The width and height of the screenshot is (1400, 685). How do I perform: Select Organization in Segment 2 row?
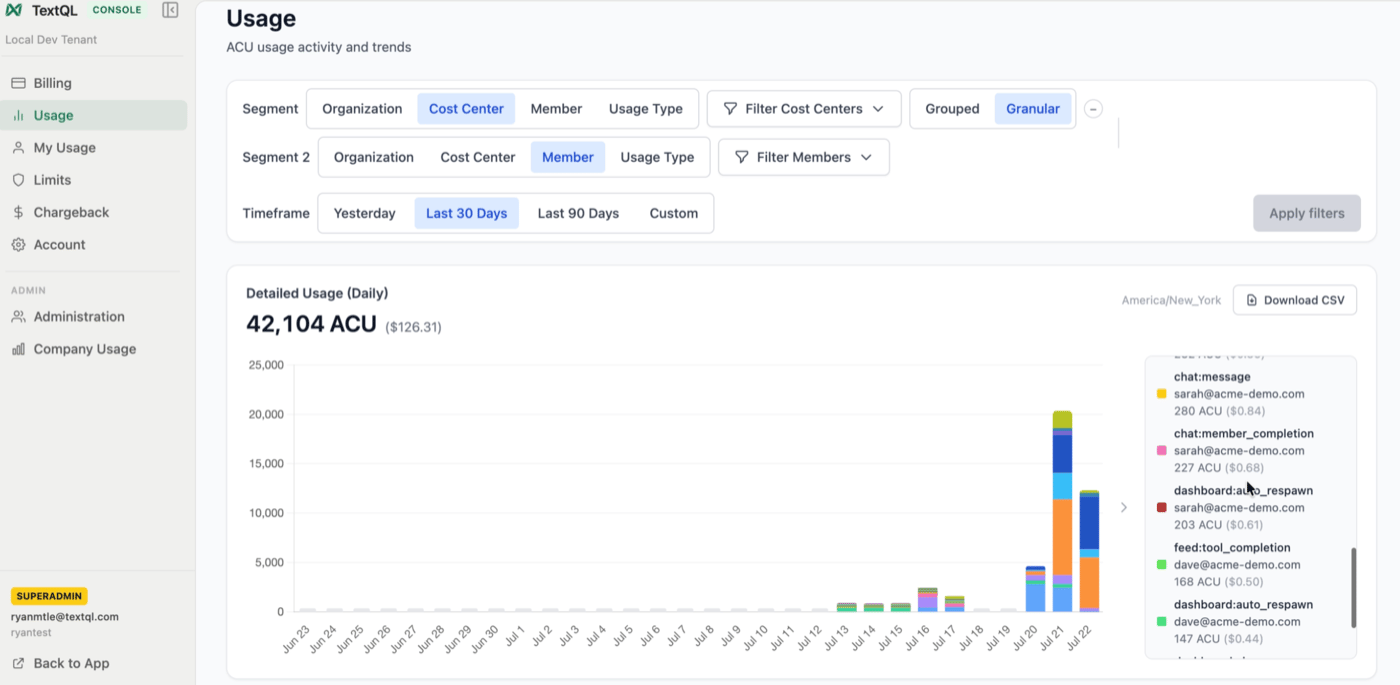pos(374,157)
